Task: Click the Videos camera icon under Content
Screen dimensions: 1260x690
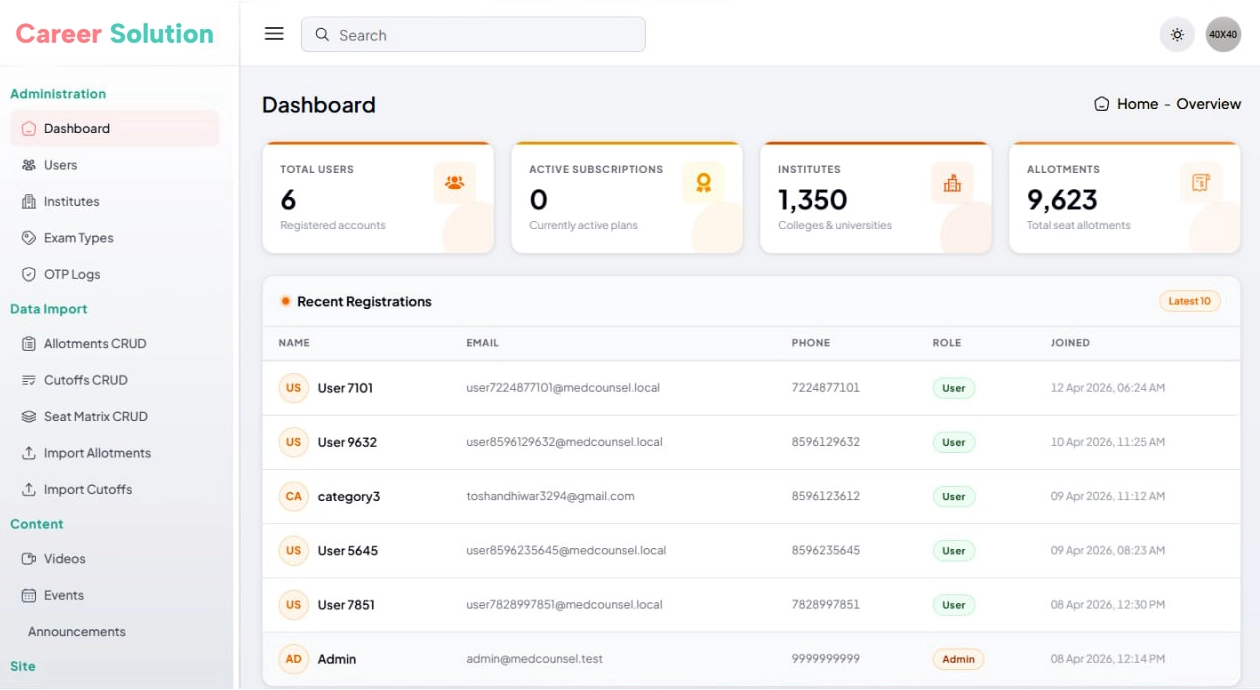Action: 27,559
